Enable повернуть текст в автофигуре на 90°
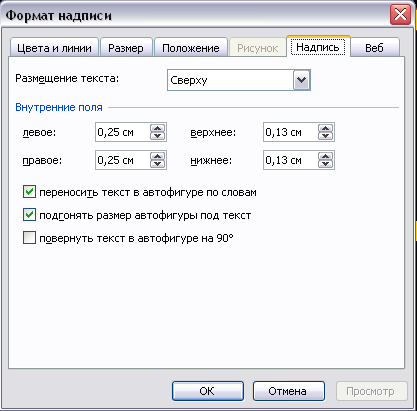417x411 pixels. pos(29,238)
